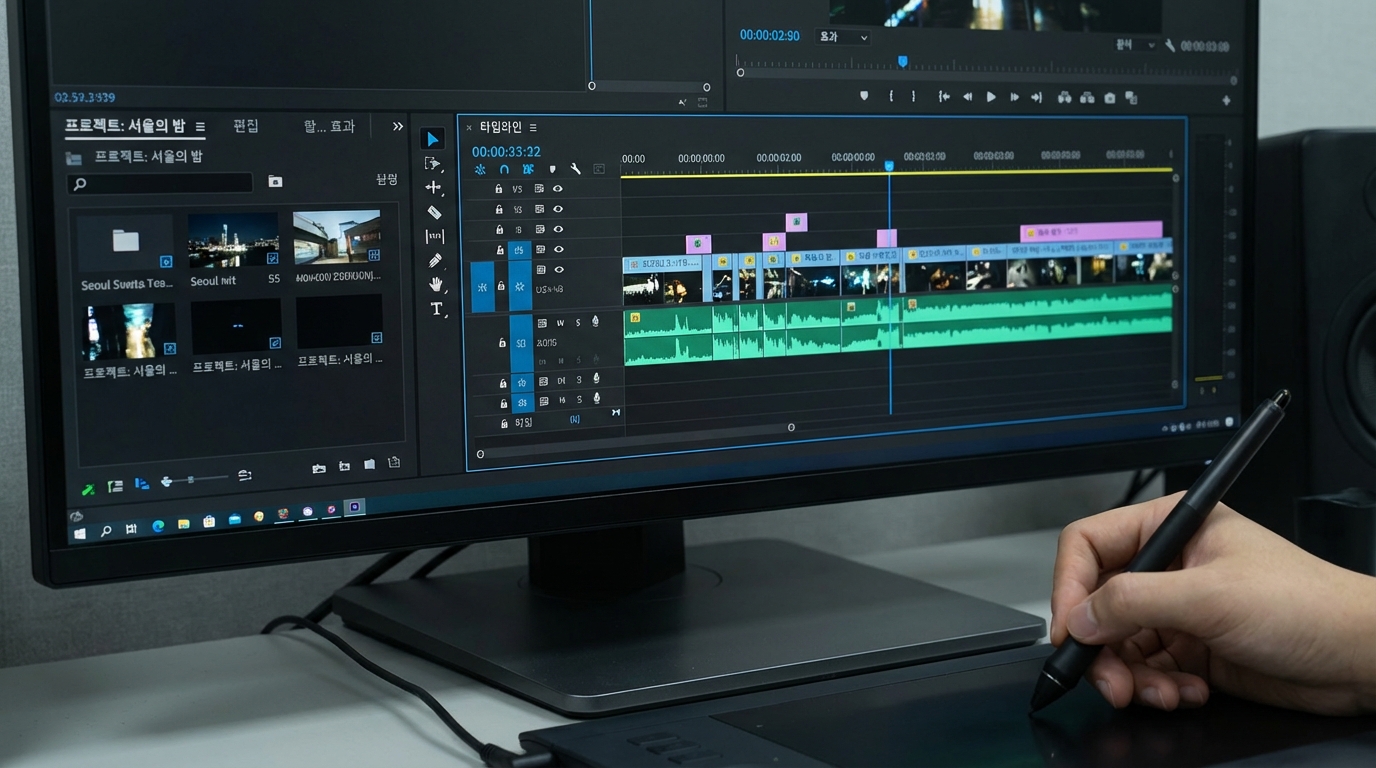Open the monitor button editor plus icon
This screenshot has width=1376, height=768.
tap(1226, 100)
